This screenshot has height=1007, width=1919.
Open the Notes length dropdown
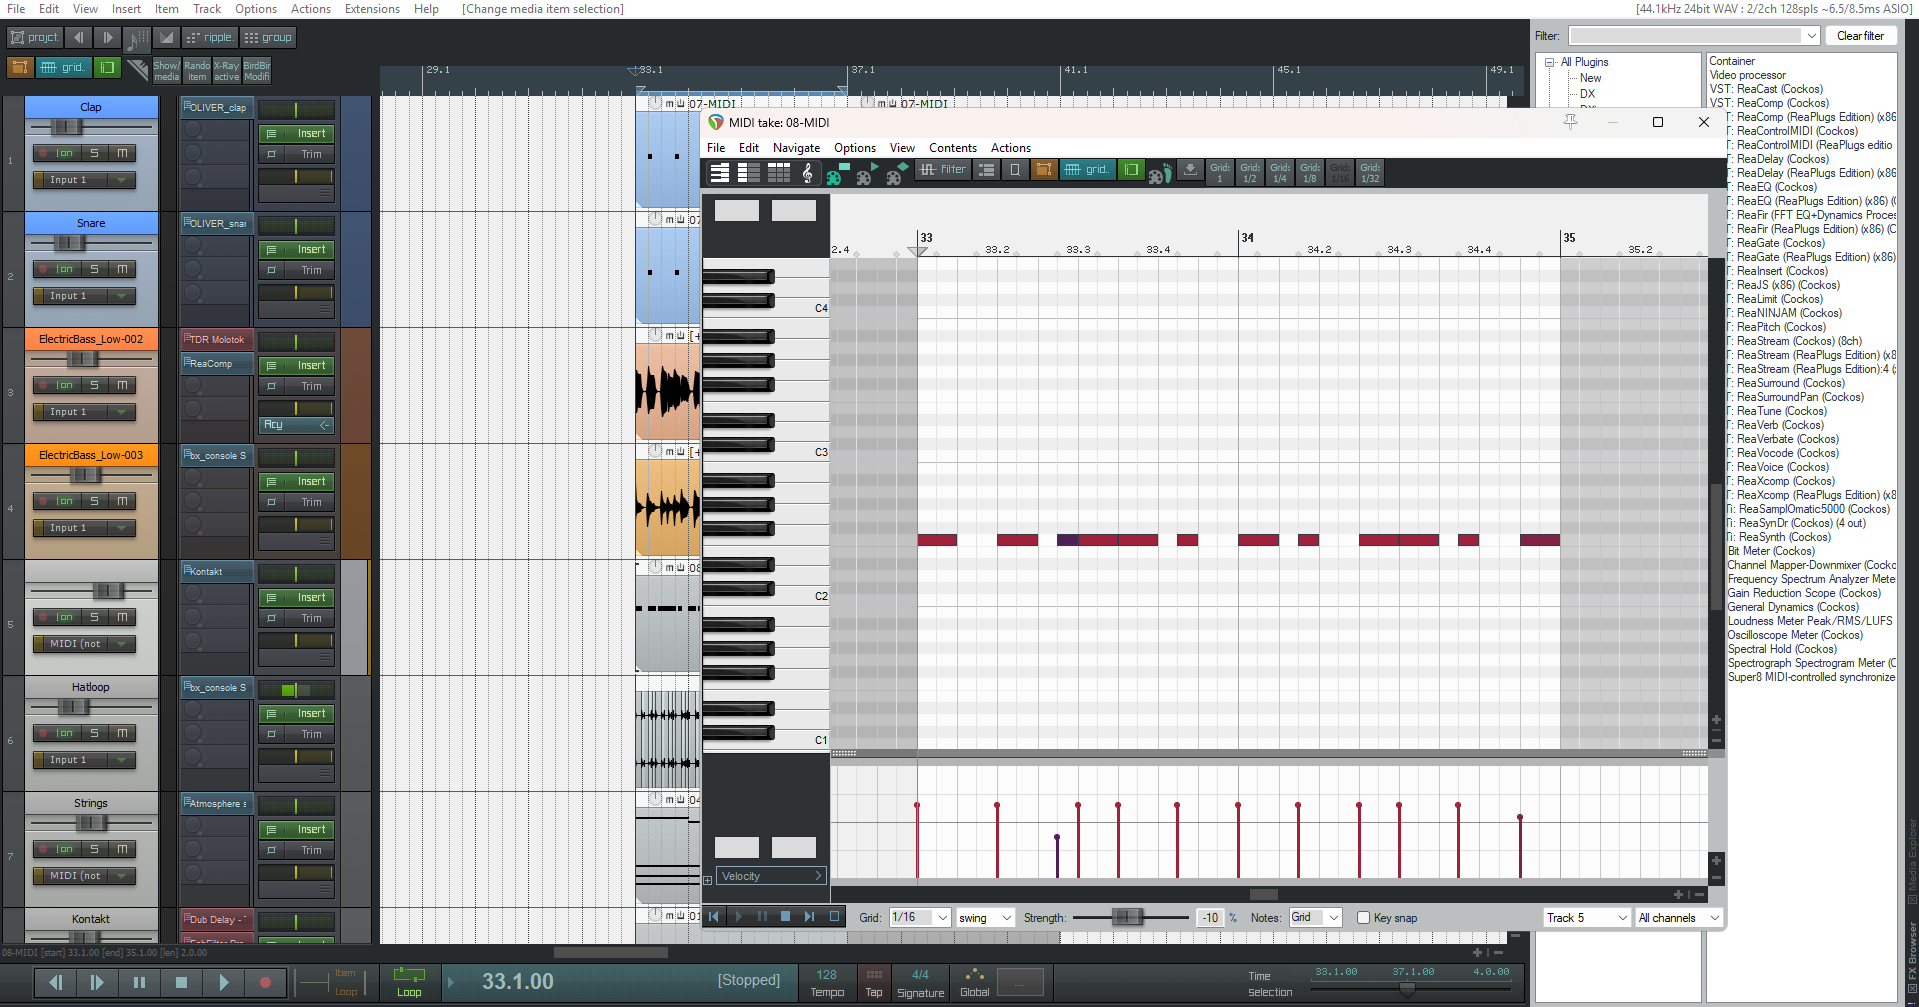[1315, 918]
